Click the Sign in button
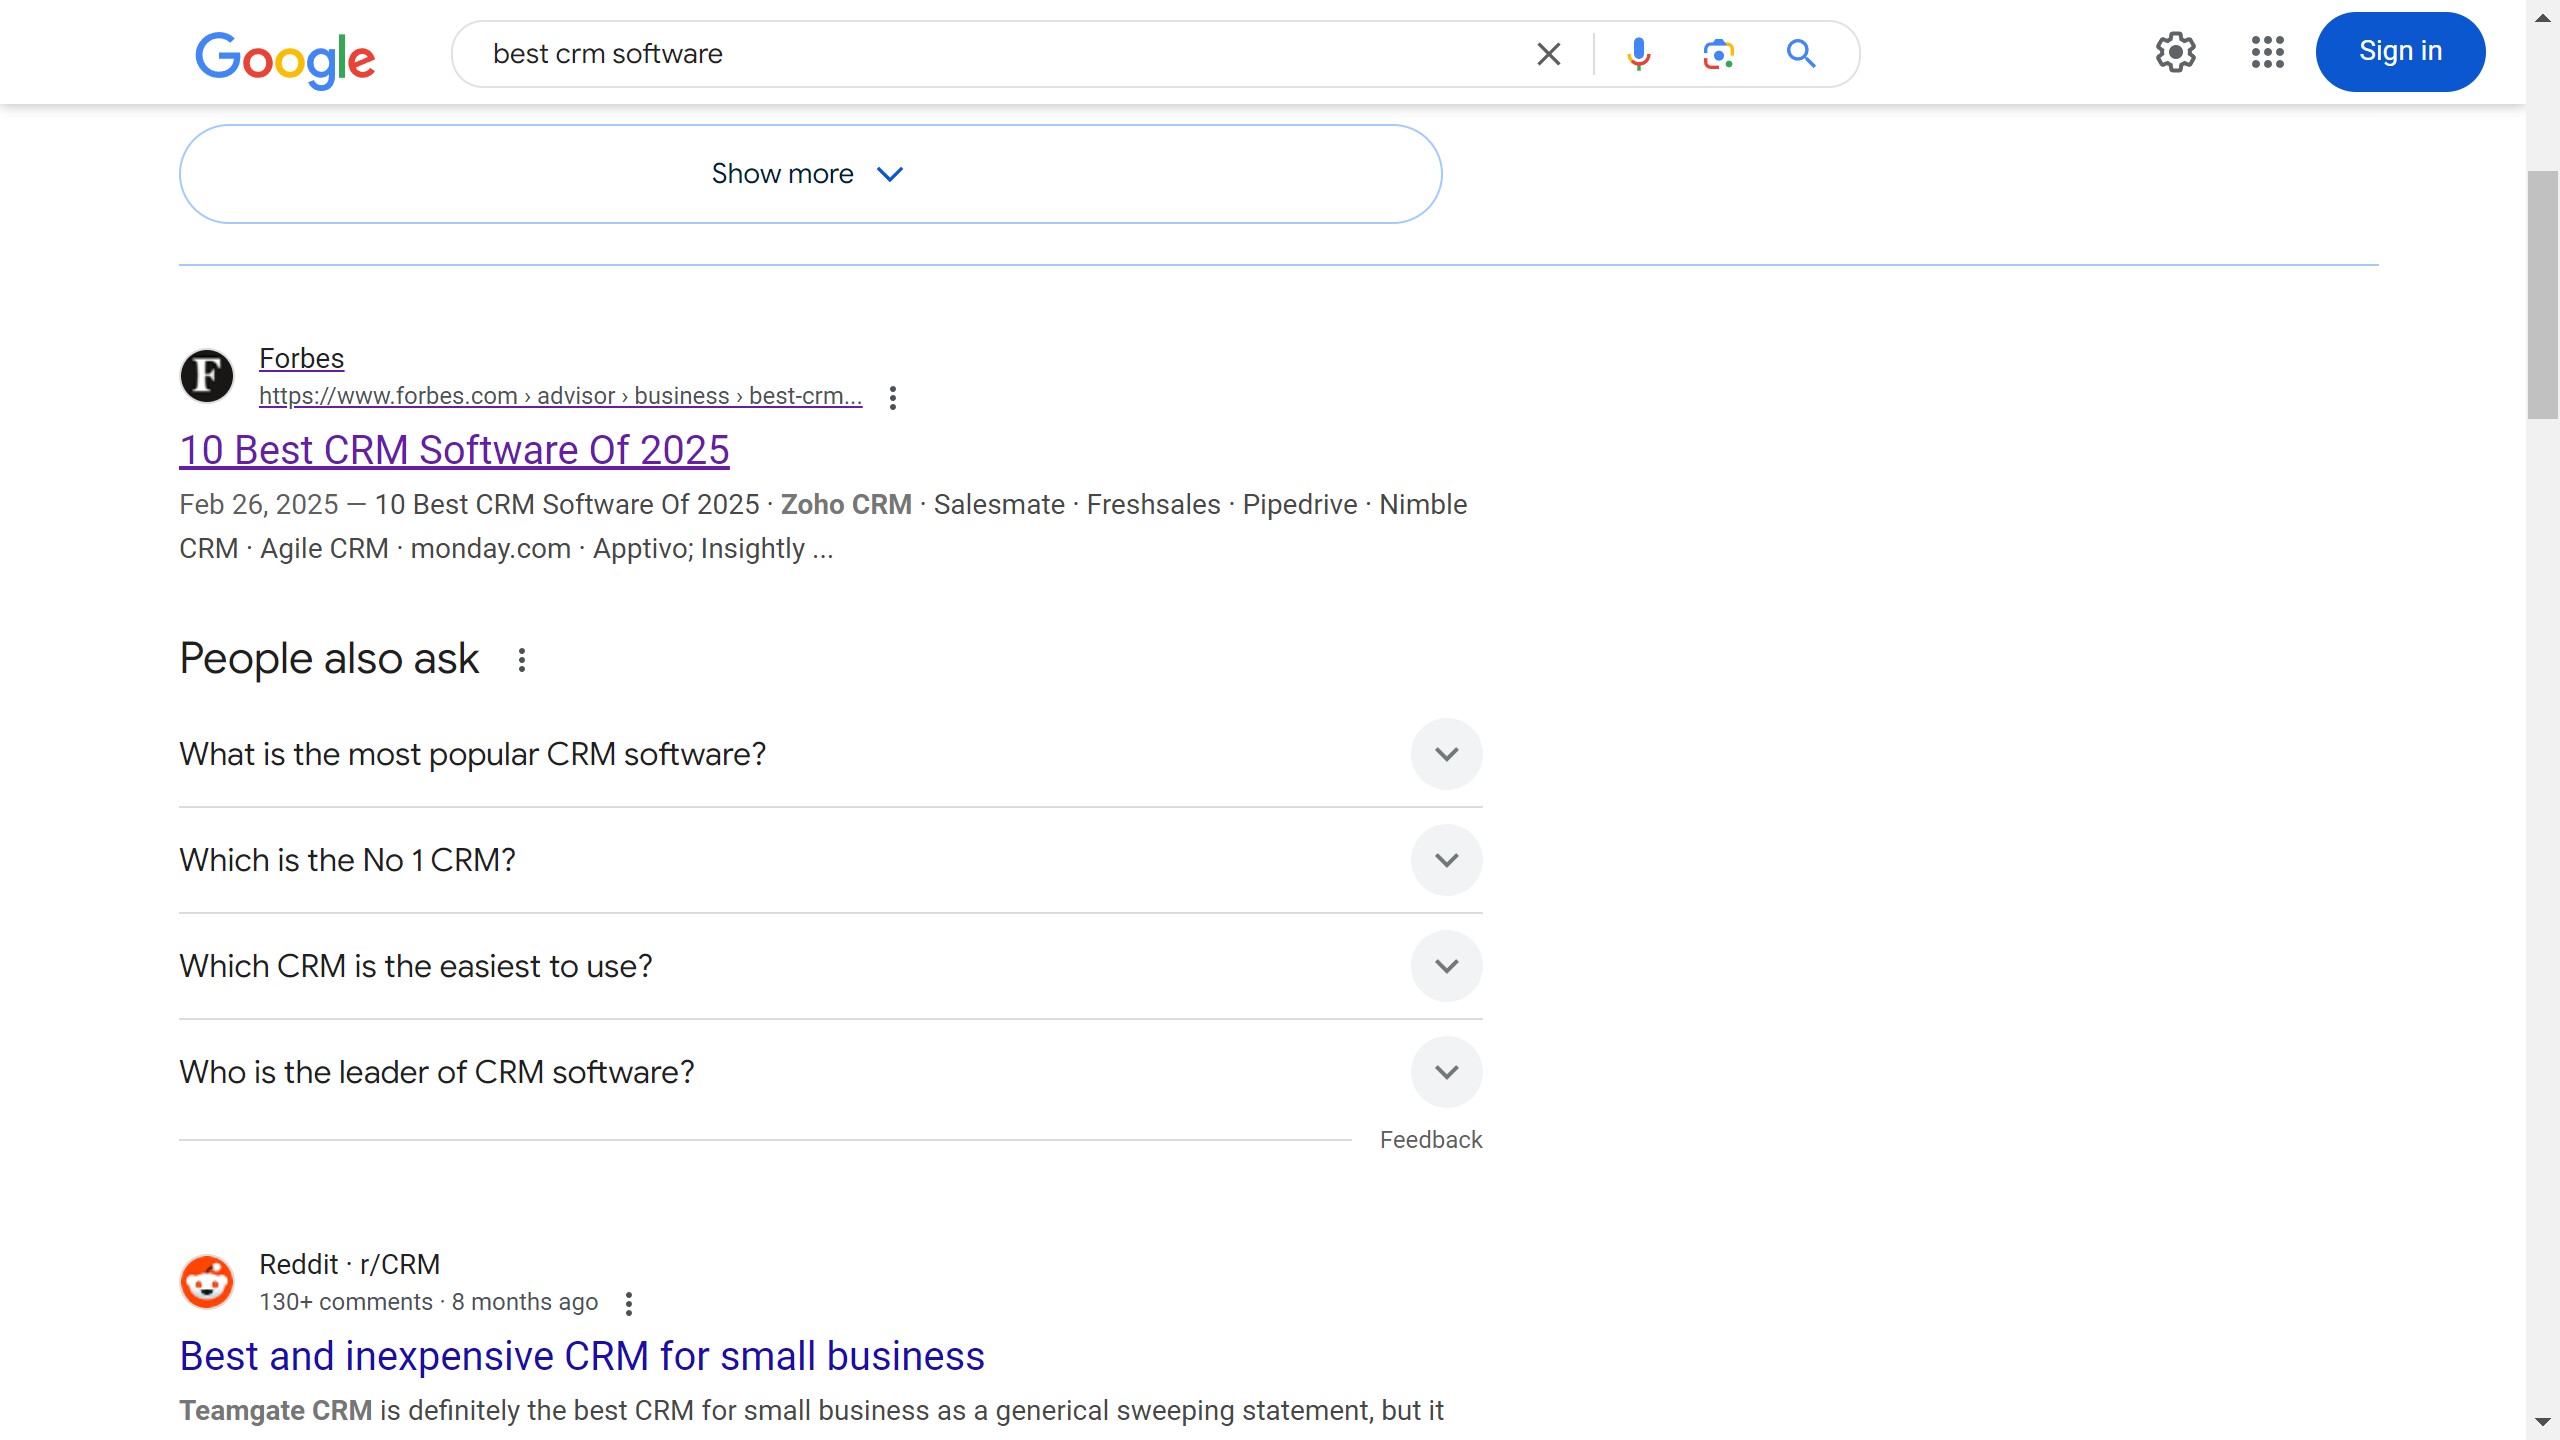Viewport: 2560px width, 1440px height. coord(2400,52)
